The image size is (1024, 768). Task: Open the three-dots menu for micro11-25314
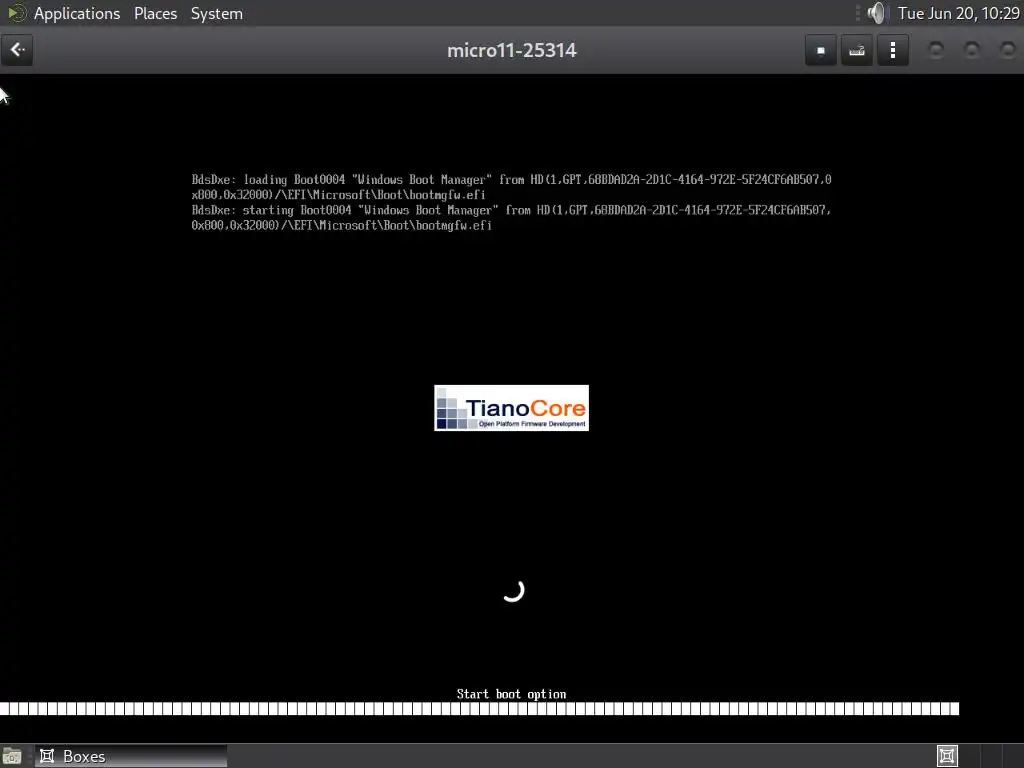pyautogui.click(x=893, y=50)
